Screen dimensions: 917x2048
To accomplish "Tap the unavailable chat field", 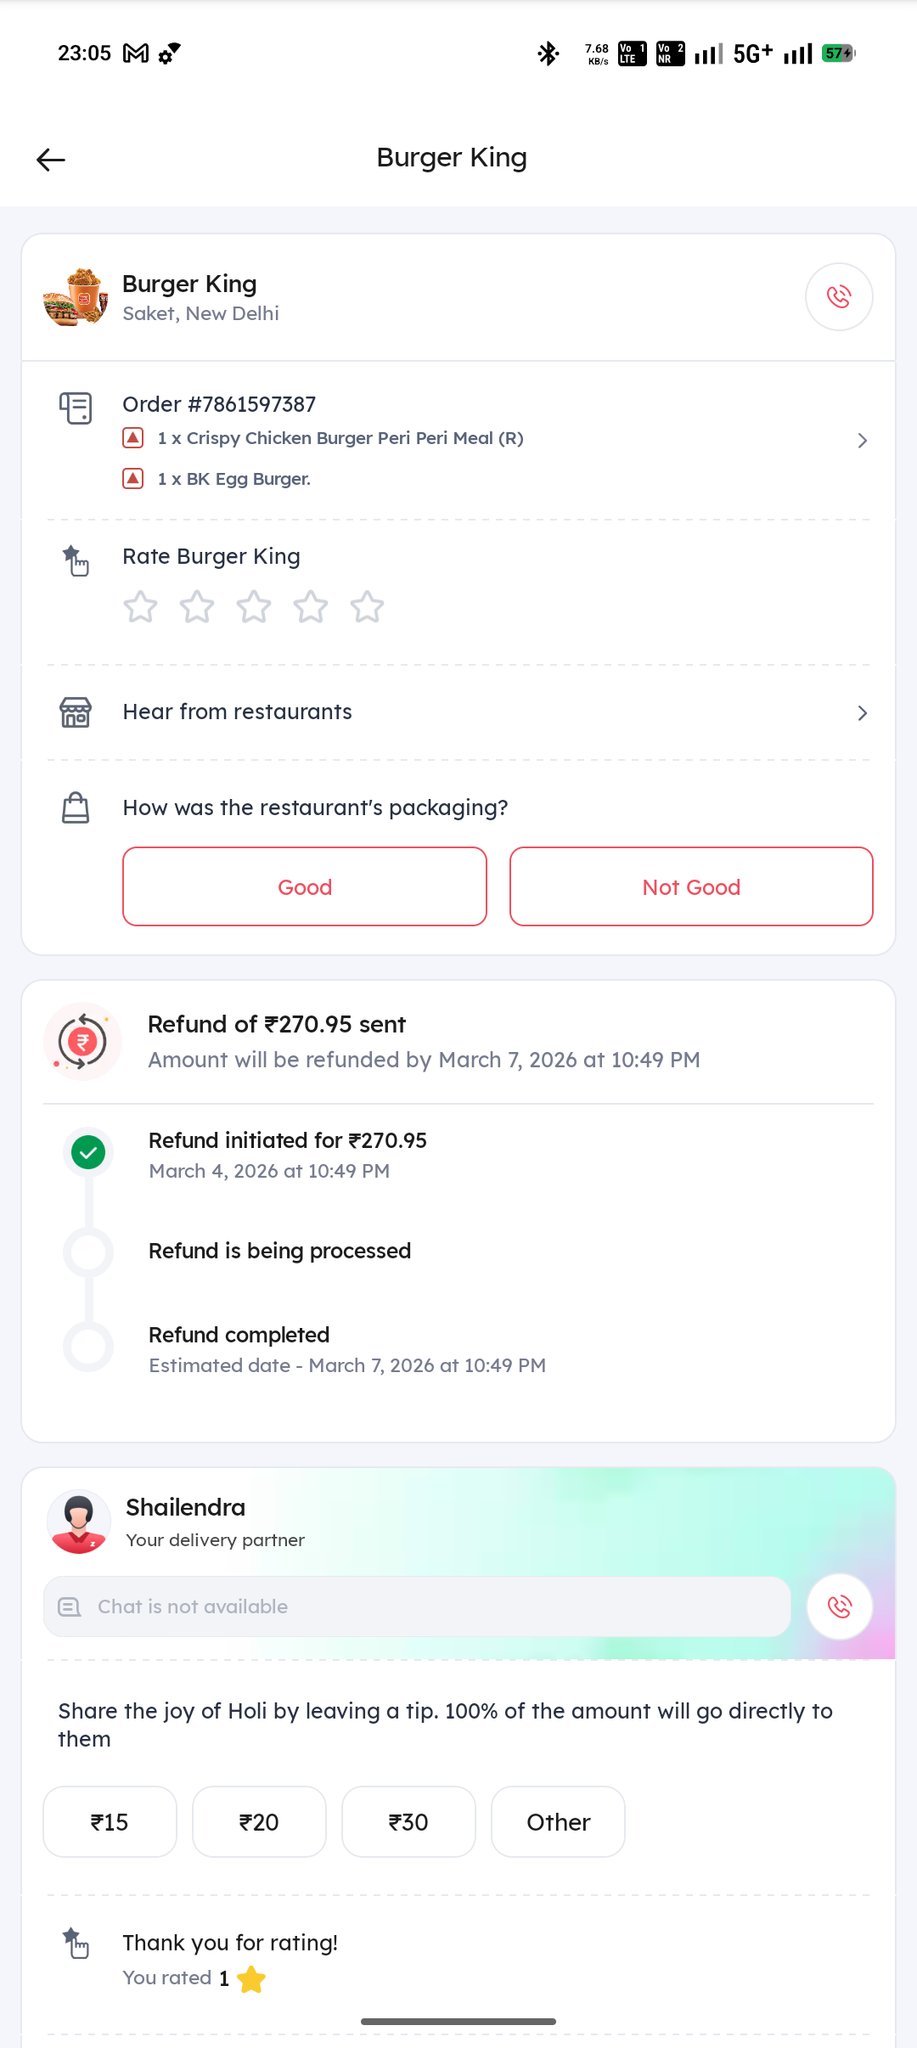I will click(x=417, y=1607).
